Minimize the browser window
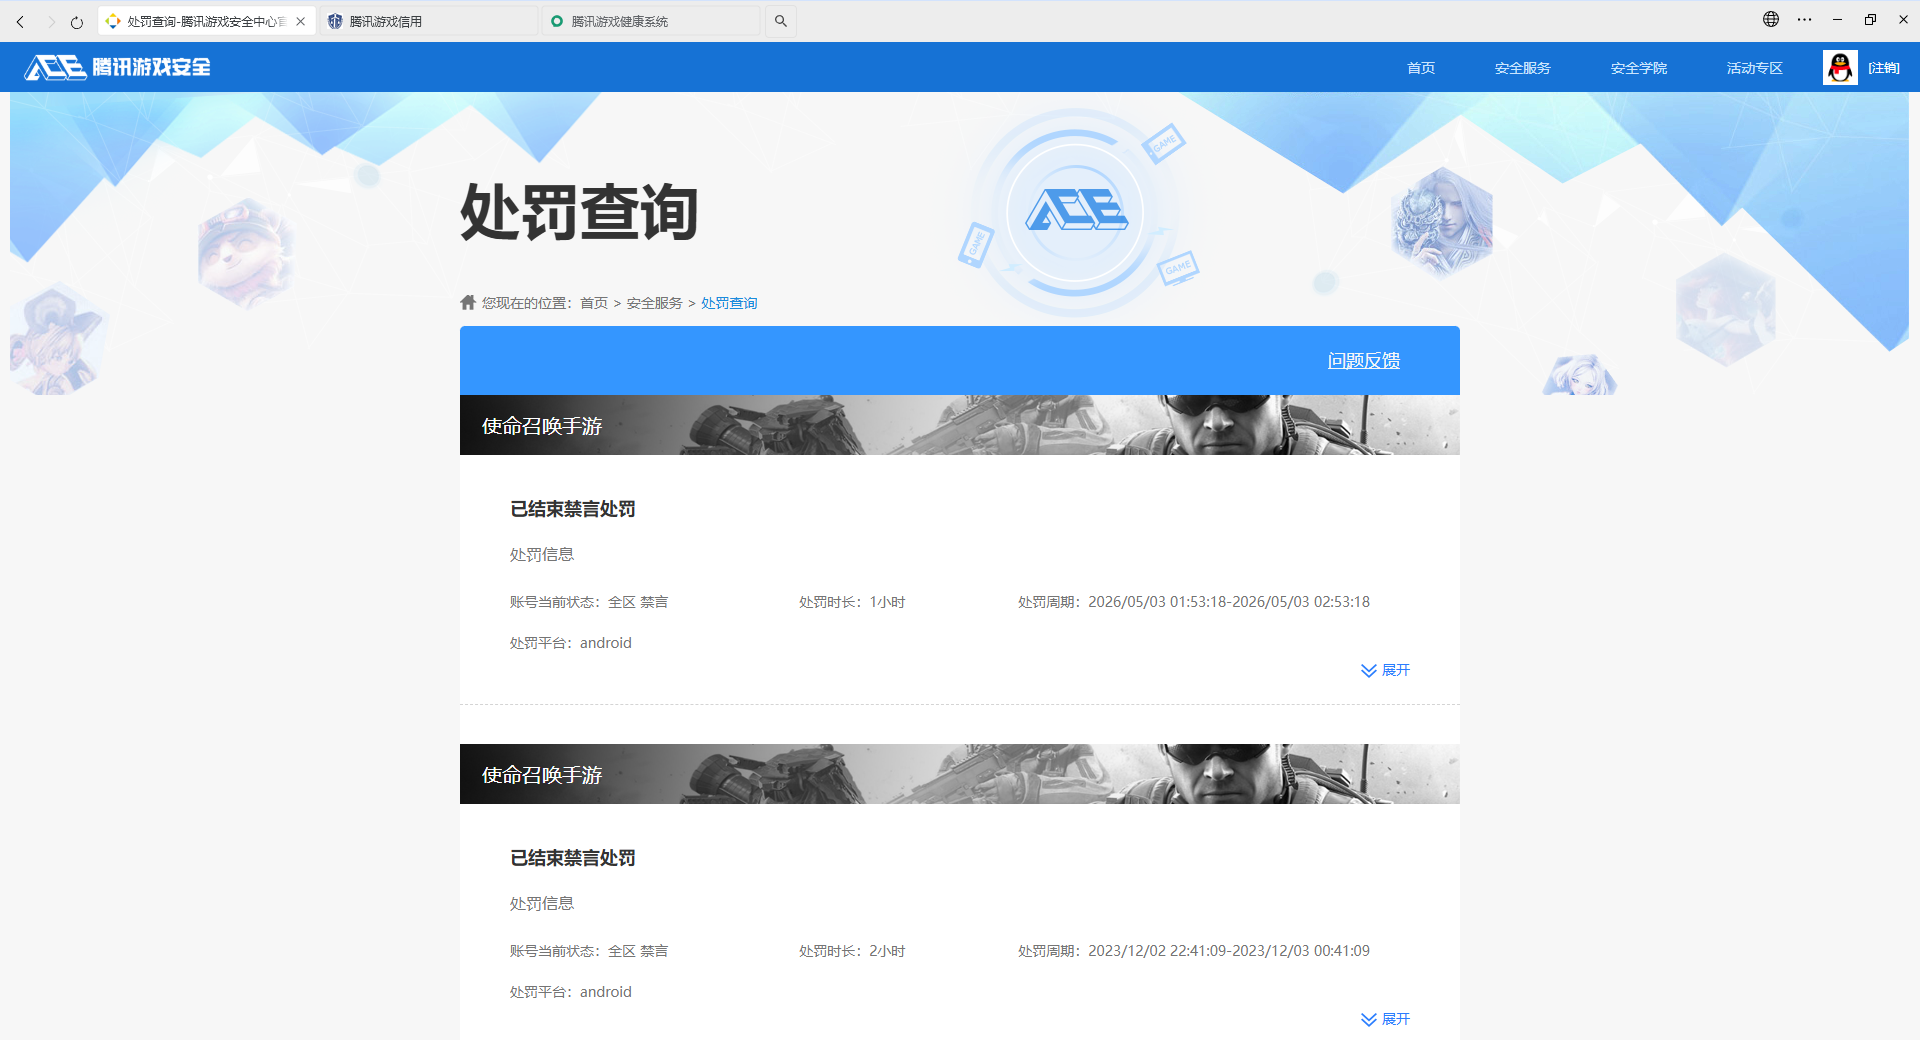The image size is (1920, 1040). [1837, 19]
